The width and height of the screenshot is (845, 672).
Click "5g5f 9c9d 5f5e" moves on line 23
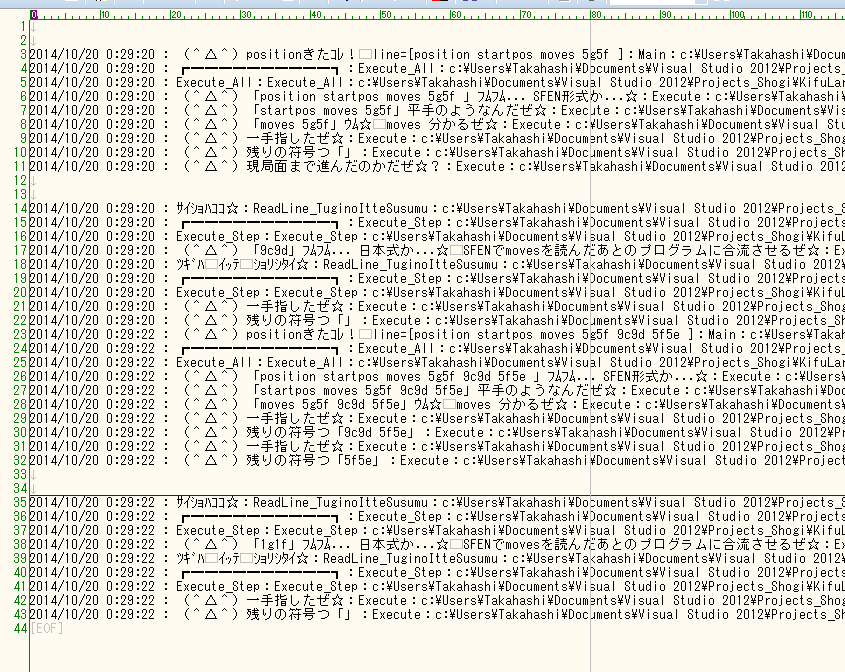pos(631,335)
